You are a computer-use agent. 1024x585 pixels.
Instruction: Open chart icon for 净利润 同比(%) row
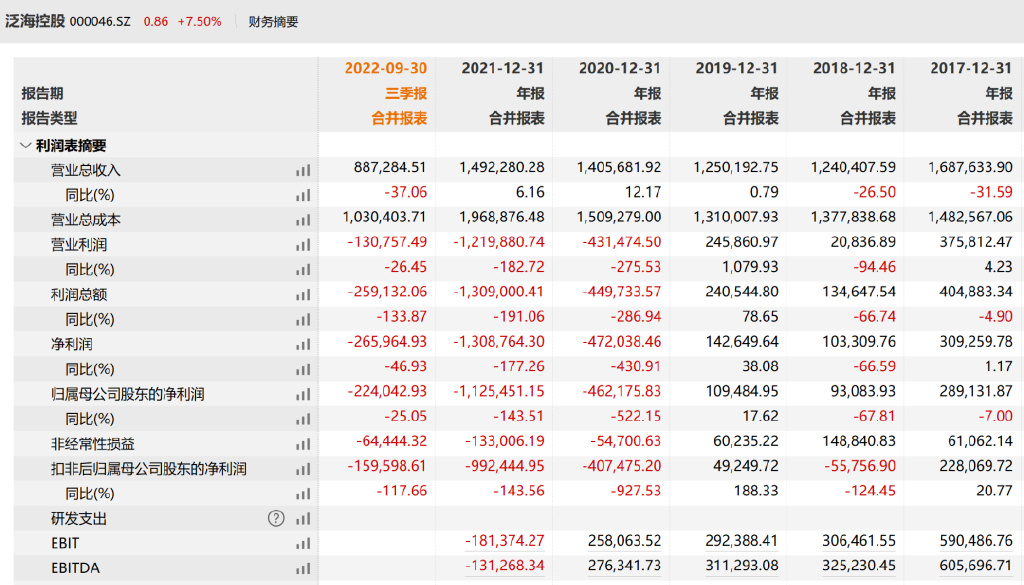[303, 370]
